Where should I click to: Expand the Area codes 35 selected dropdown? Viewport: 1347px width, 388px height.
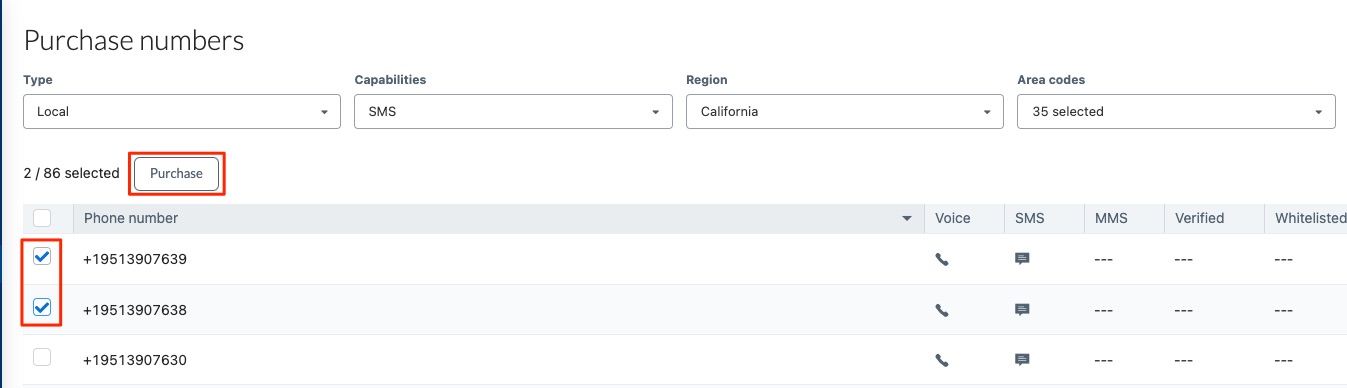tap(1176, 112)
